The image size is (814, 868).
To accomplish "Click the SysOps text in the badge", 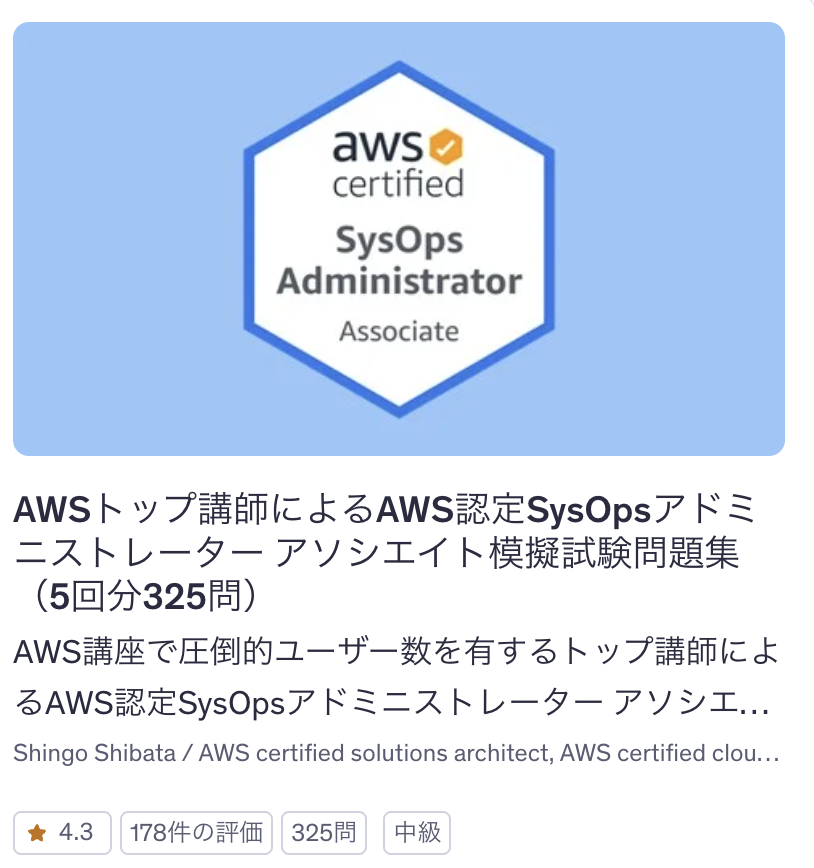I will pos(399,242).
